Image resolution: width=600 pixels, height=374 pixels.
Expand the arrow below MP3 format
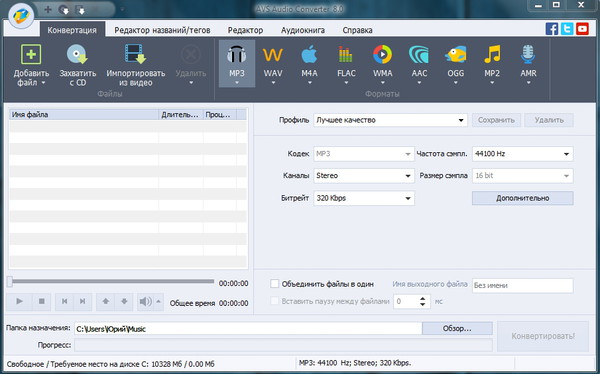click(236, 83)
